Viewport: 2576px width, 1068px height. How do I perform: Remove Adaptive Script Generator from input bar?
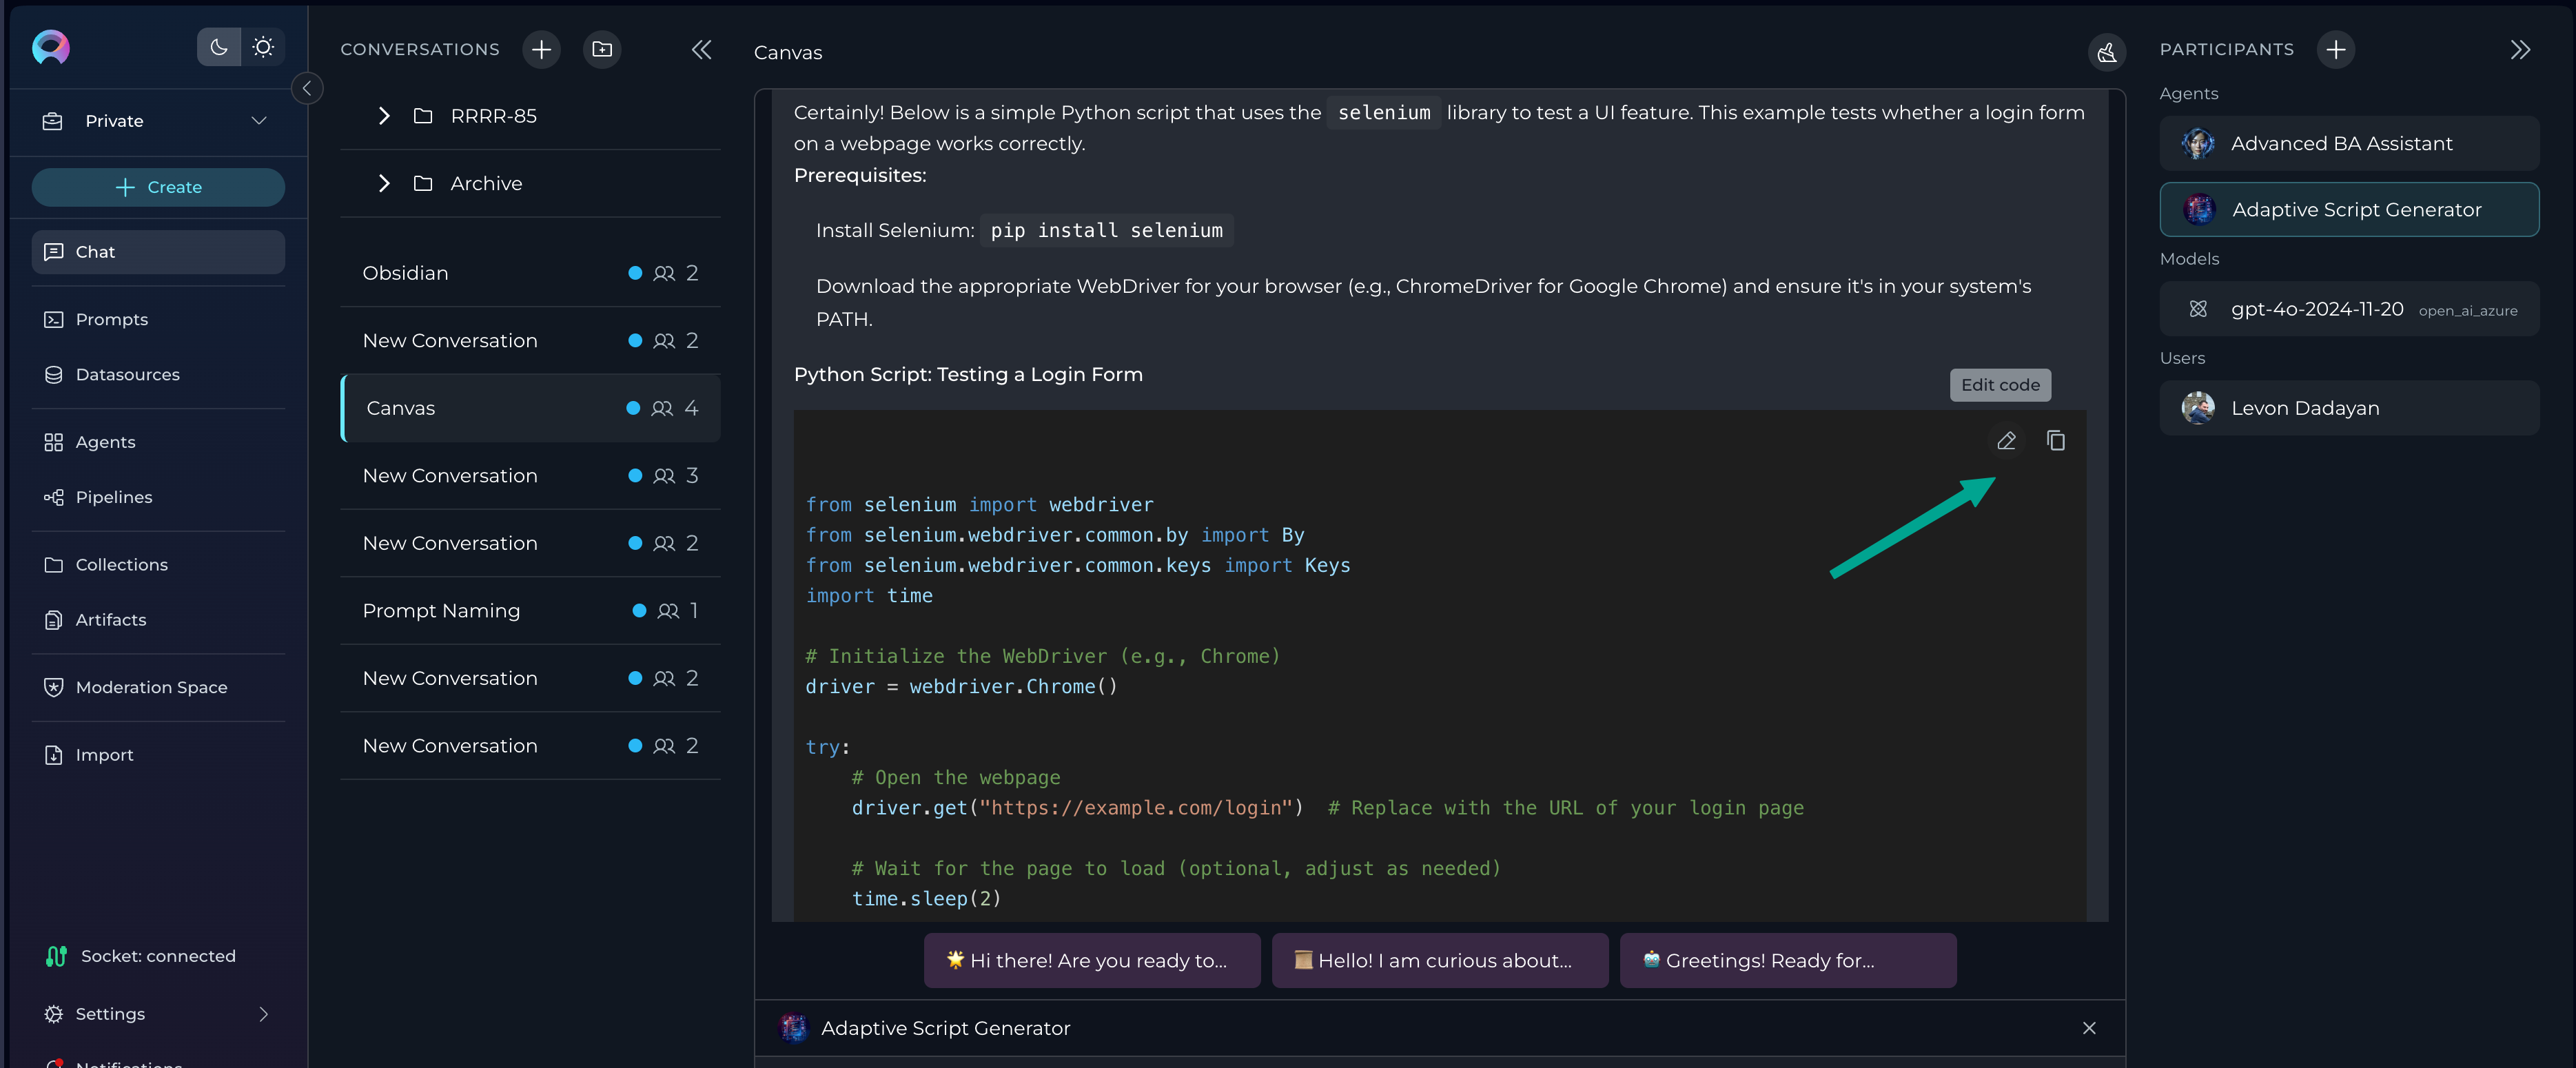tap(2089, 1027)
